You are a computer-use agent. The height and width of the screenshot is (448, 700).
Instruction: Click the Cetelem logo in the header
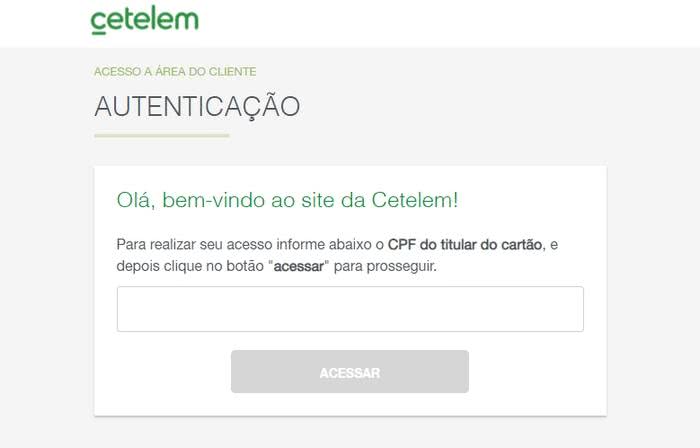[x=145, y=20]
